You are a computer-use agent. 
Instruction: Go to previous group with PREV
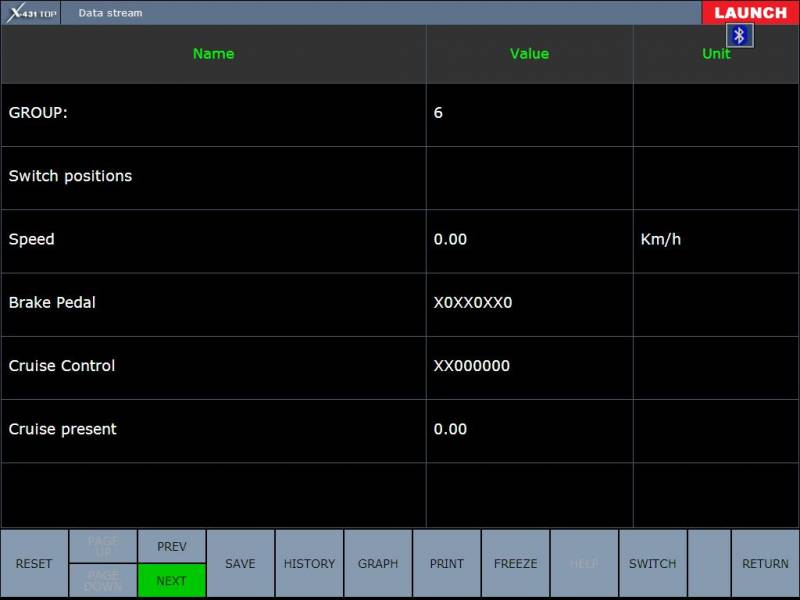click(171, 546)
